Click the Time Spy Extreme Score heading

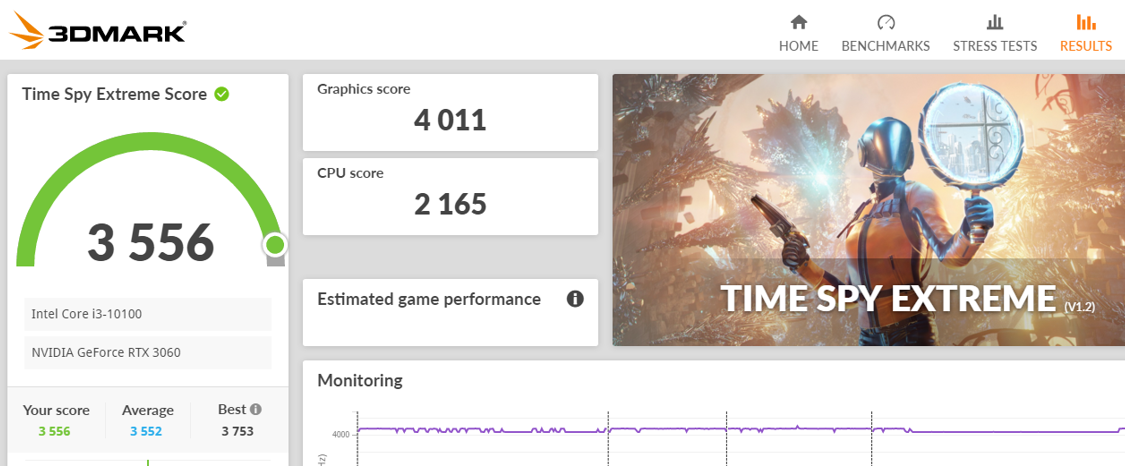114,94
